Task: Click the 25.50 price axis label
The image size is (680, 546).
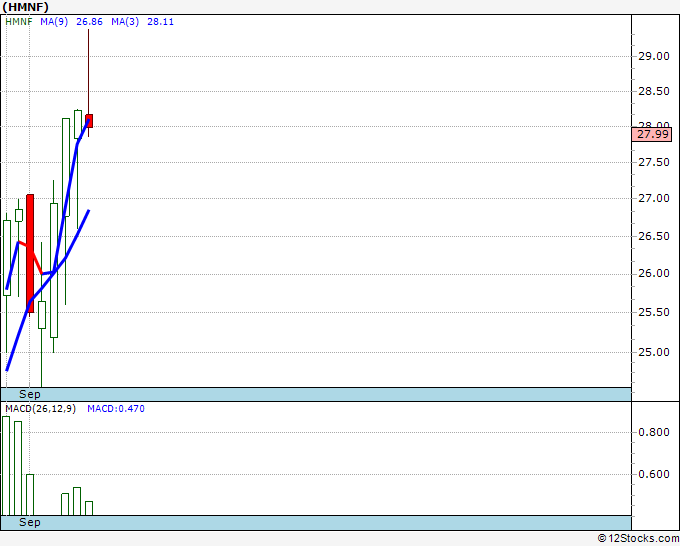Action: point(654,312)
